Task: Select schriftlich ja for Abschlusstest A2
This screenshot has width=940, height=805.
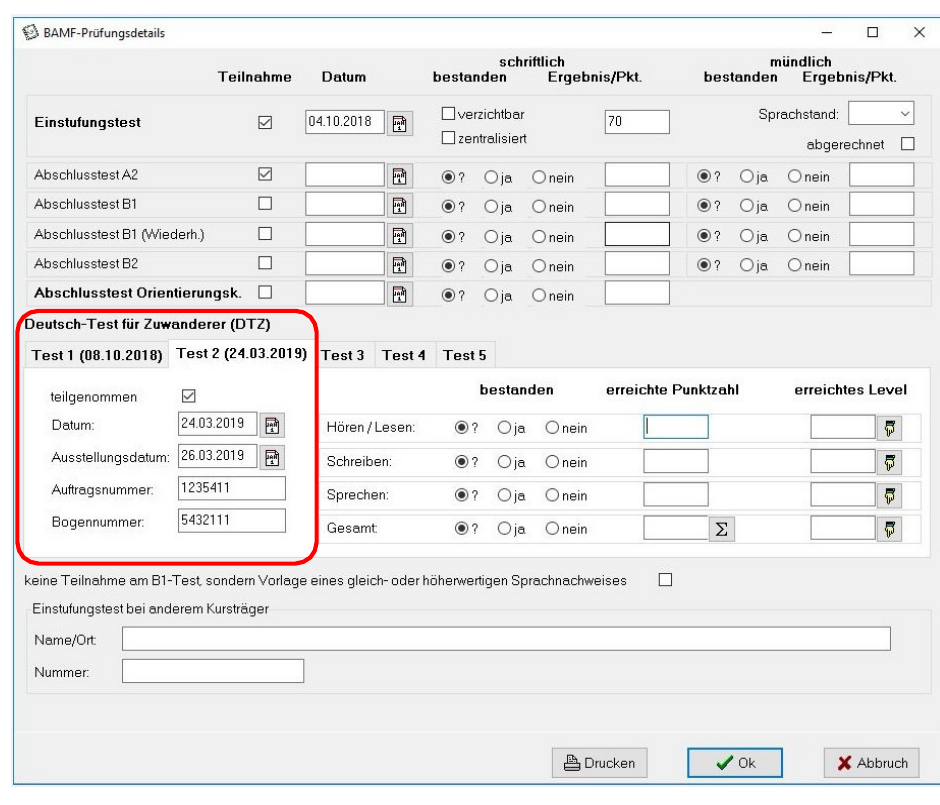Action: pos(491,177)
